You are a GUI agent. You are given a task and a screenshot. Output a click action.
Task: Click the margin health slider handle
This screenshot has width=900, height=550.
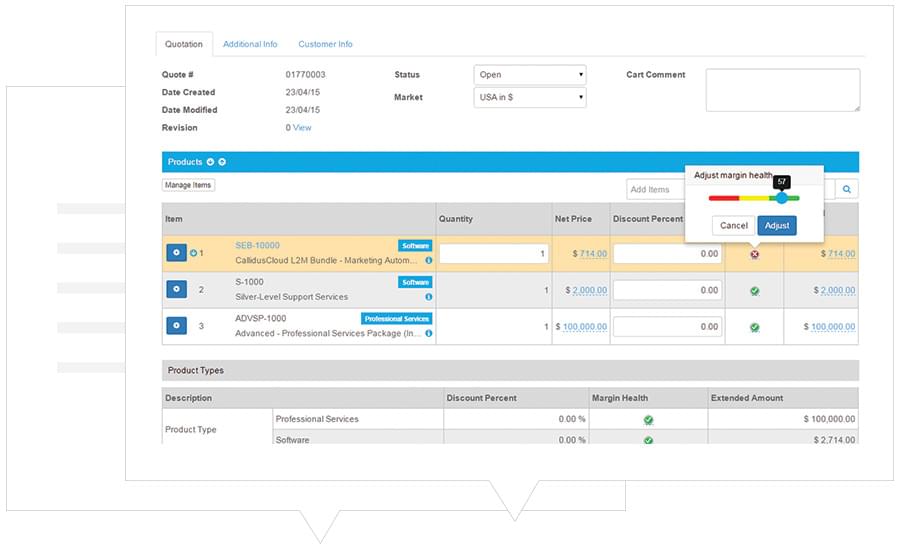782,198
